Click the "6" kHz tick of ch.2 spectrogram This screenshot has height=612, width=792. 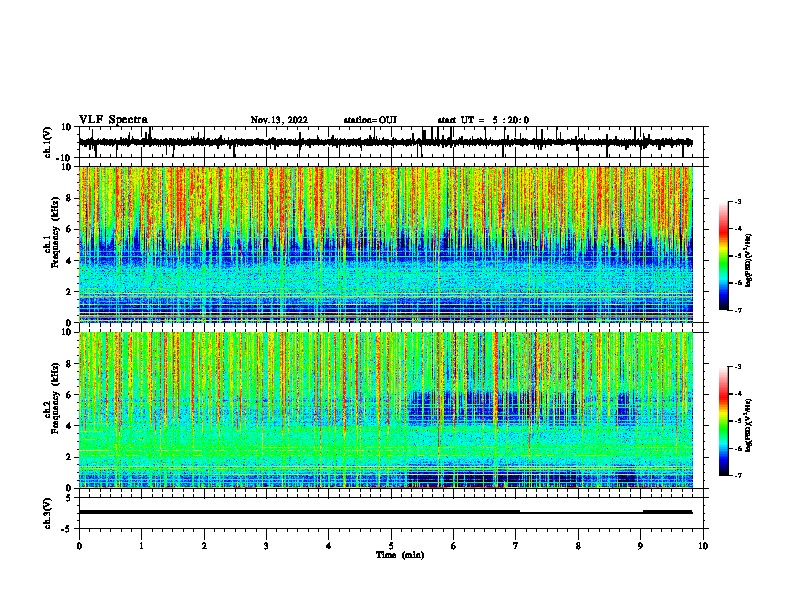pos(69,395)
